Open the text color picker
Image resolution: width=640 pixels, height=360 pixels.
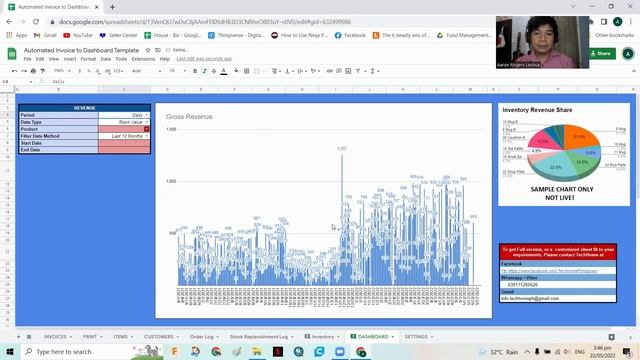click(x=224, y=71)
